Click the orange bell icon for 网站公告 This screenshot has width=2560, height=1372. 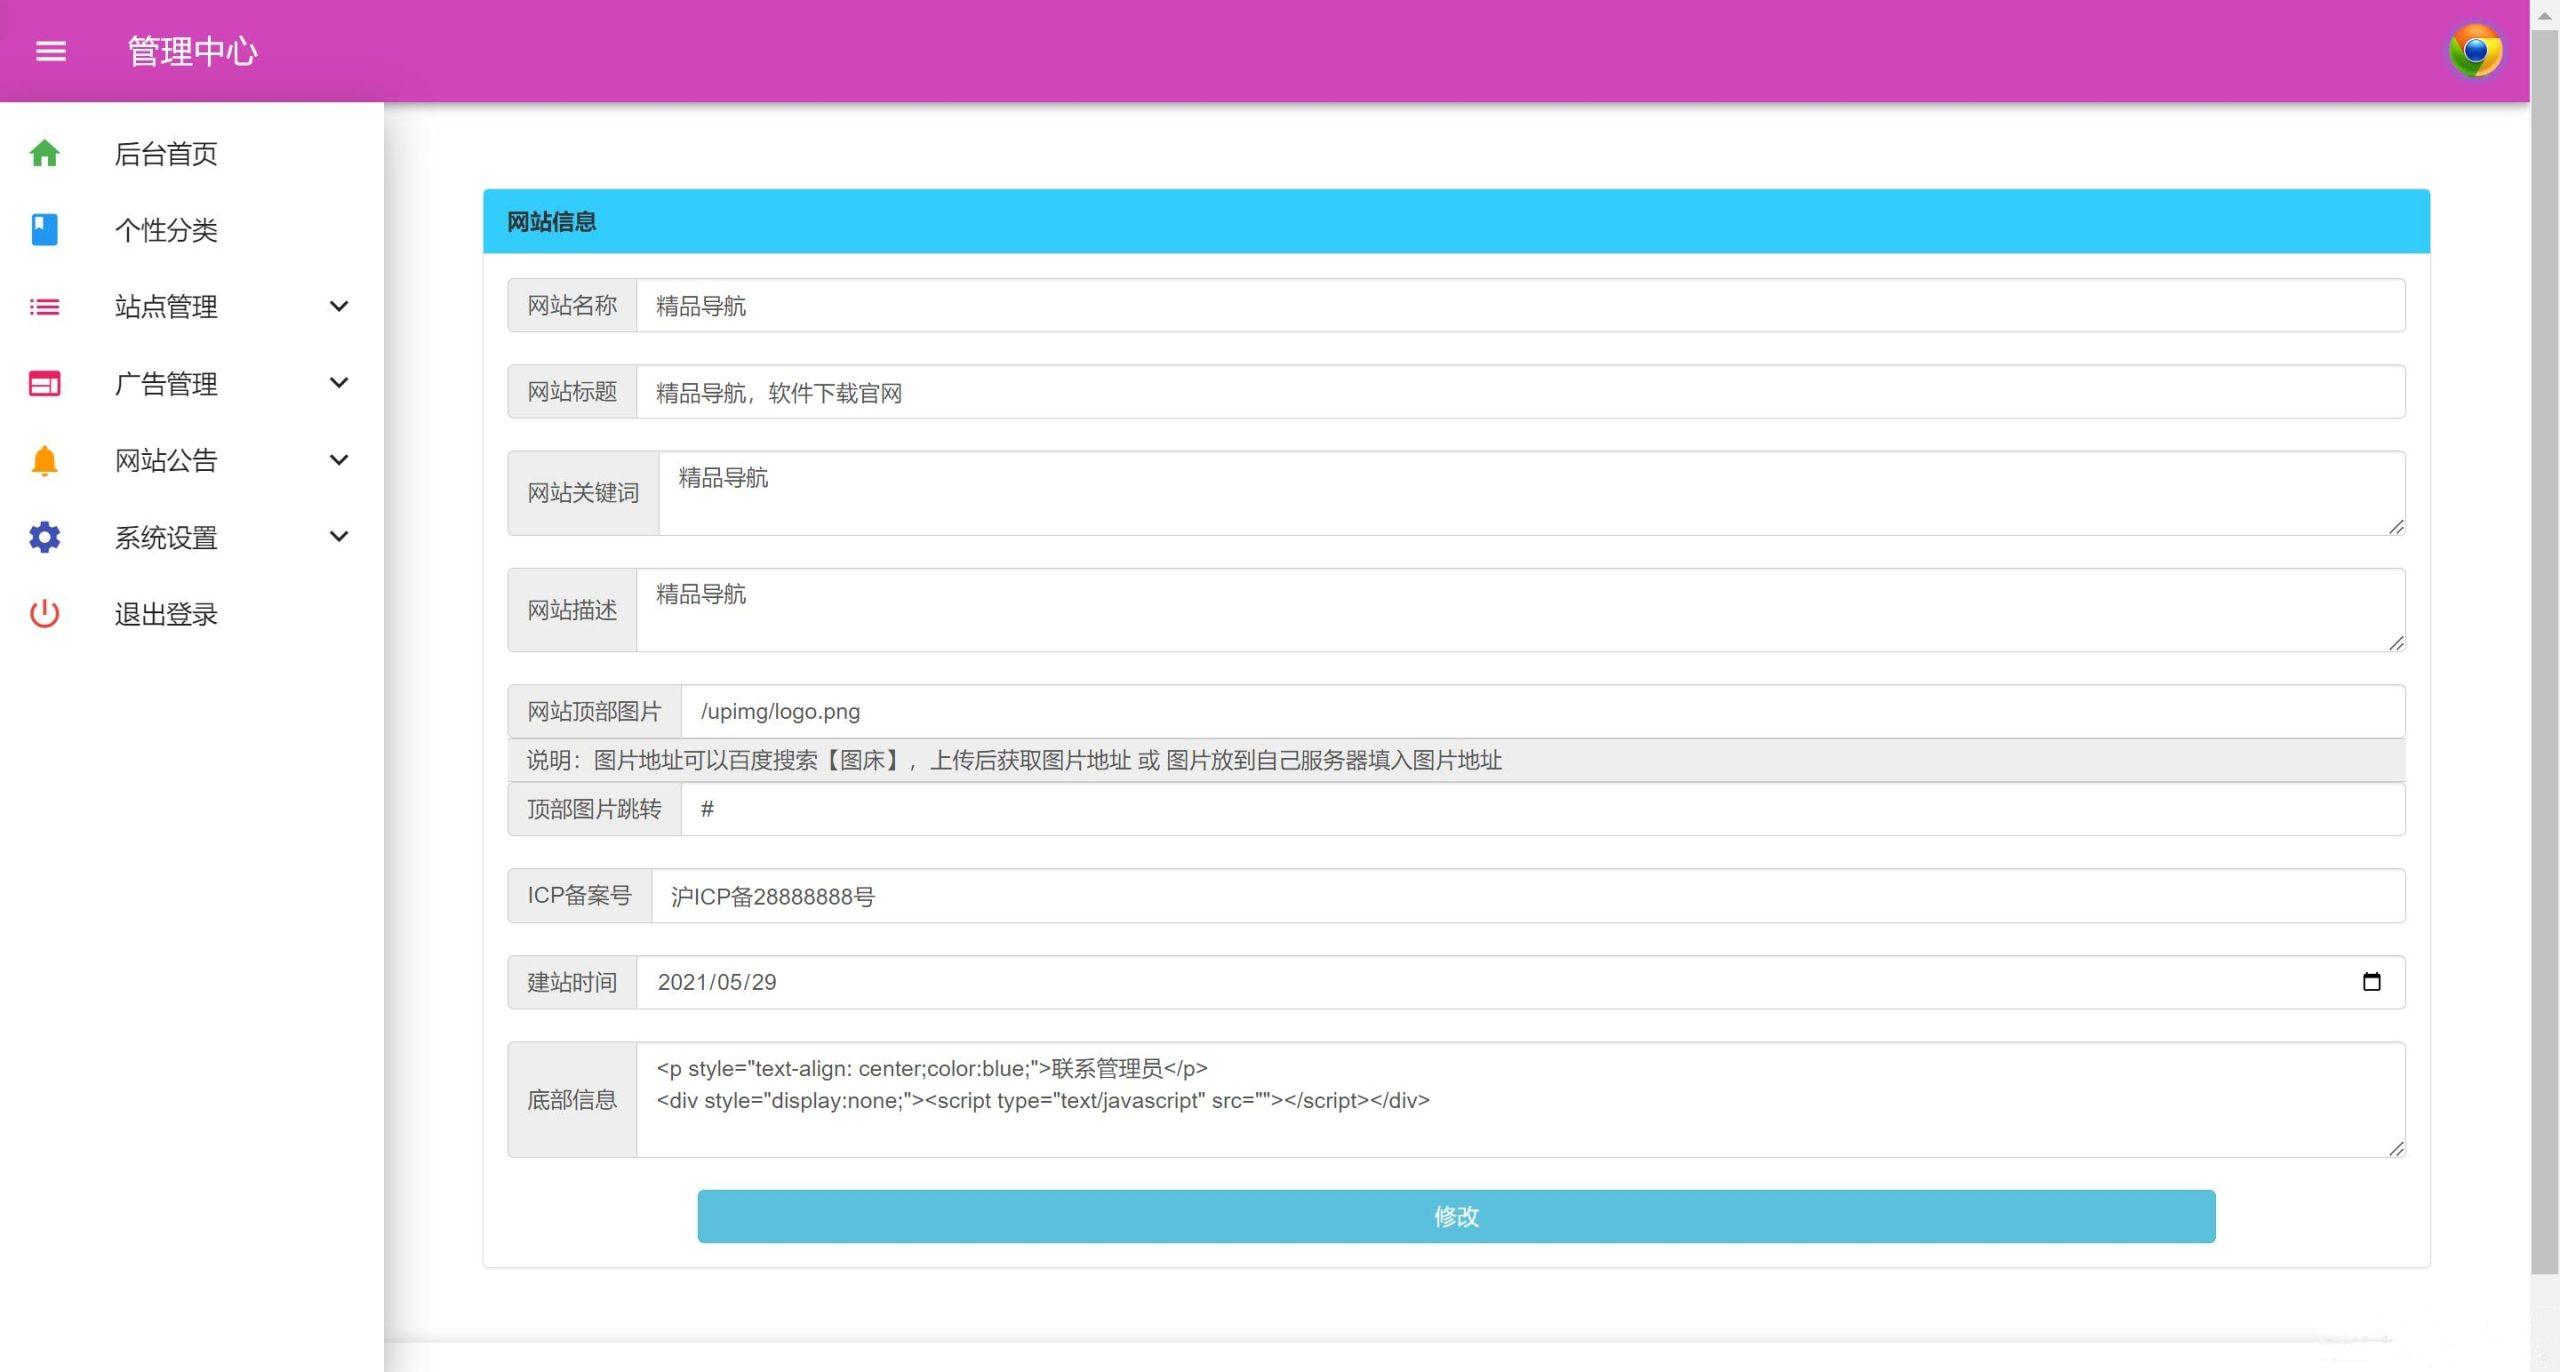pyautogui.click(x=44, y=460)
